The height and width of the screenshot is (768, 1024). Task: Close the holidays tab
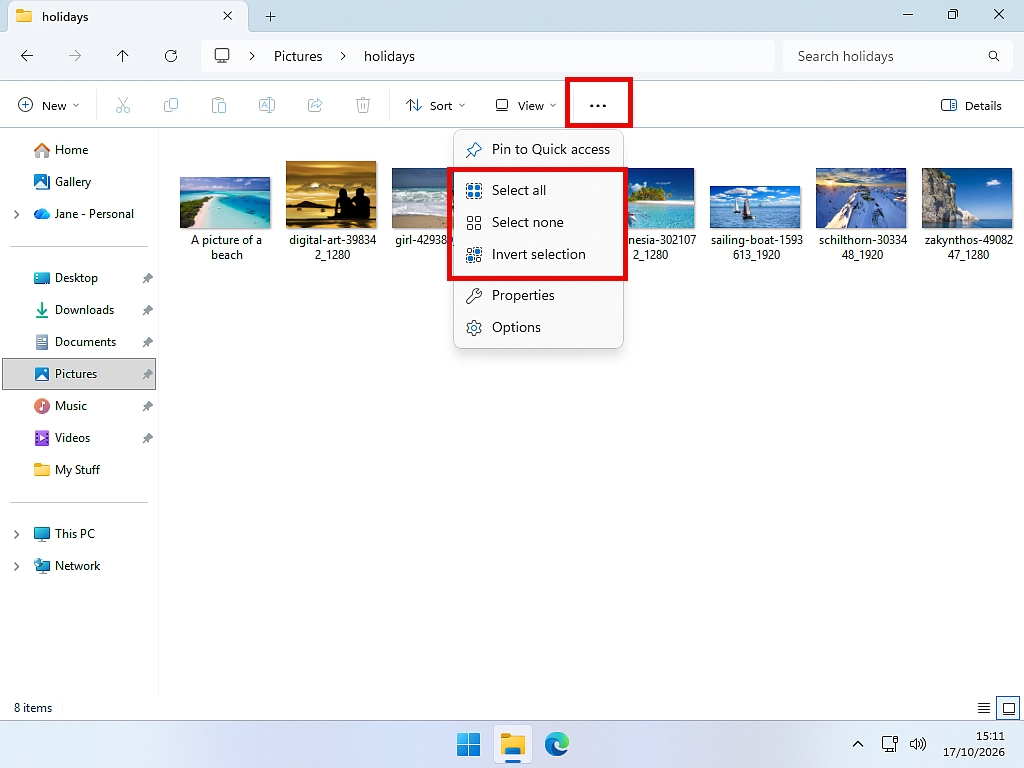point(227,16)
